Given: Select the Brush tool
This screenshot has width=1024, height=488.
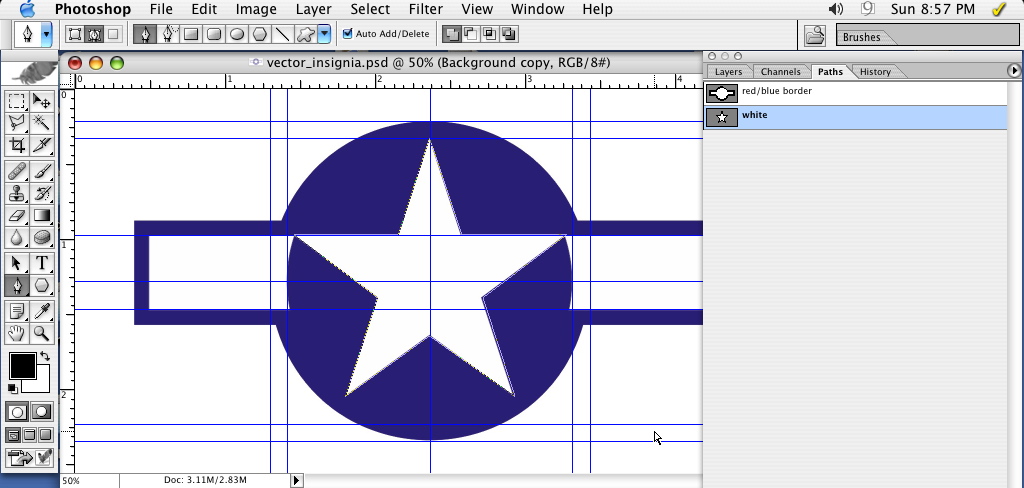Looking at the screenshot, I should tap(42, 172).
